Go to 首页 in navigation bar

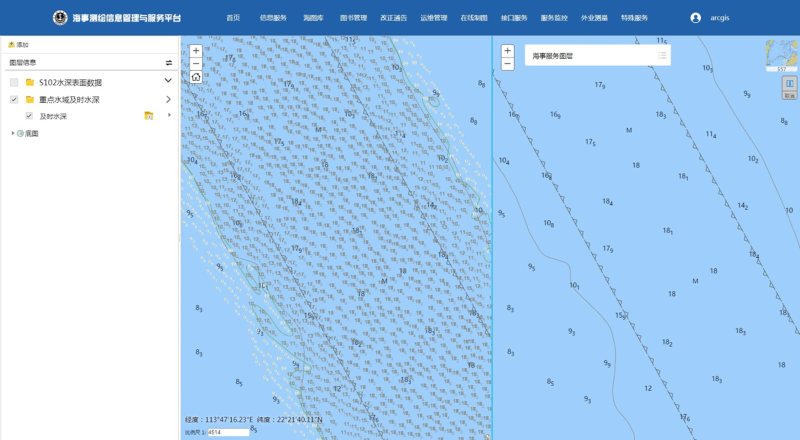(233, 18)
